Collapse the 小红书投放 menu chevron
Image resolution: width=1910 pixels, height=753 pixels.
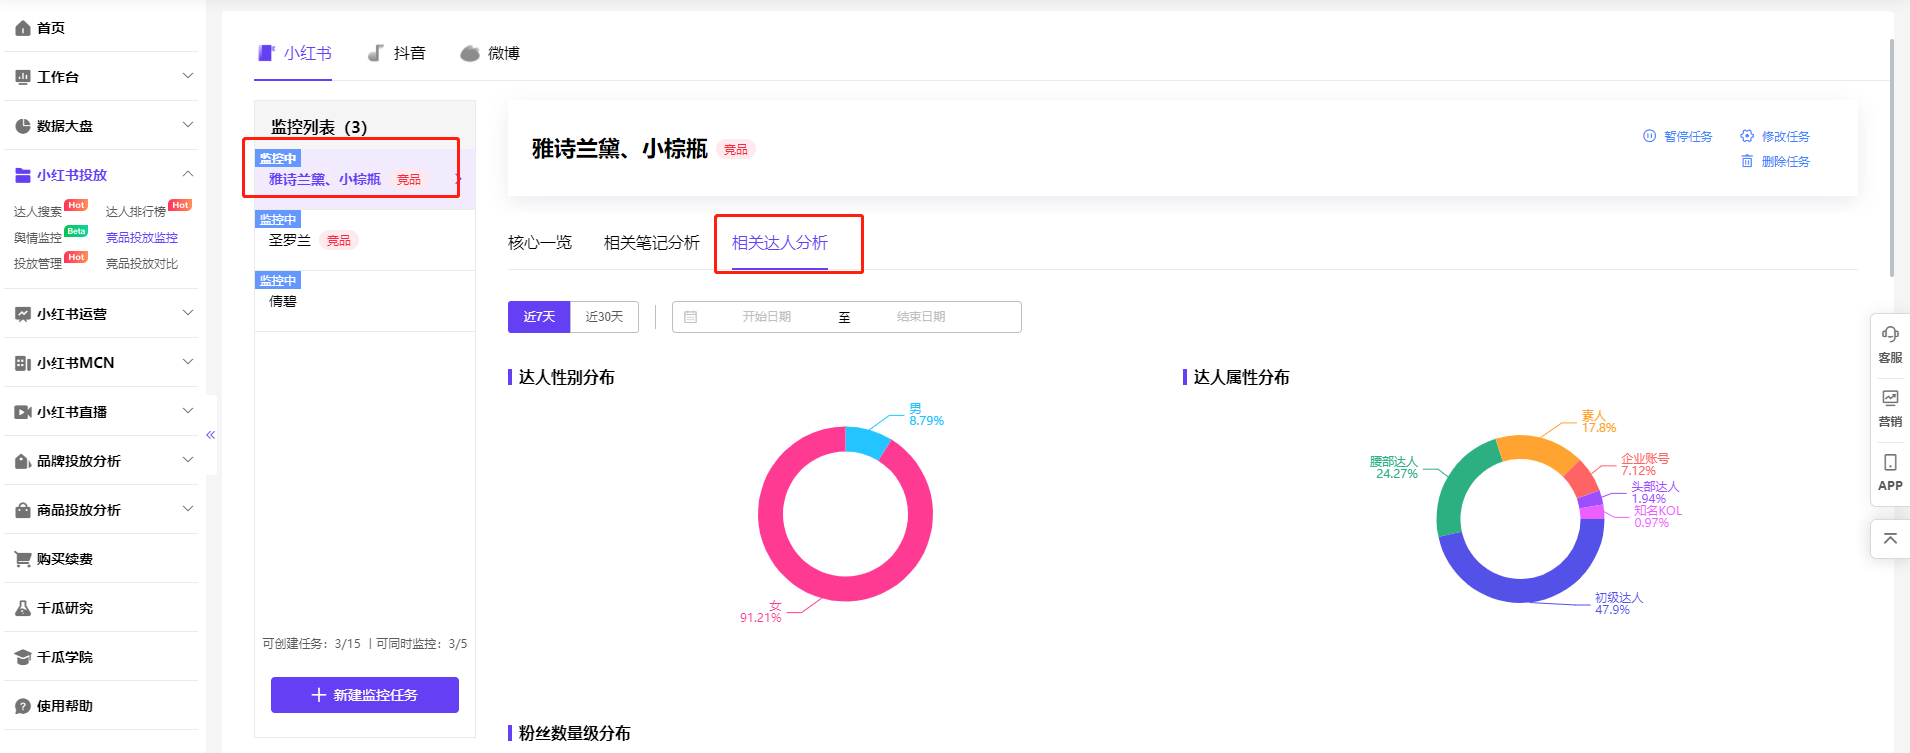tap(188, 174)
